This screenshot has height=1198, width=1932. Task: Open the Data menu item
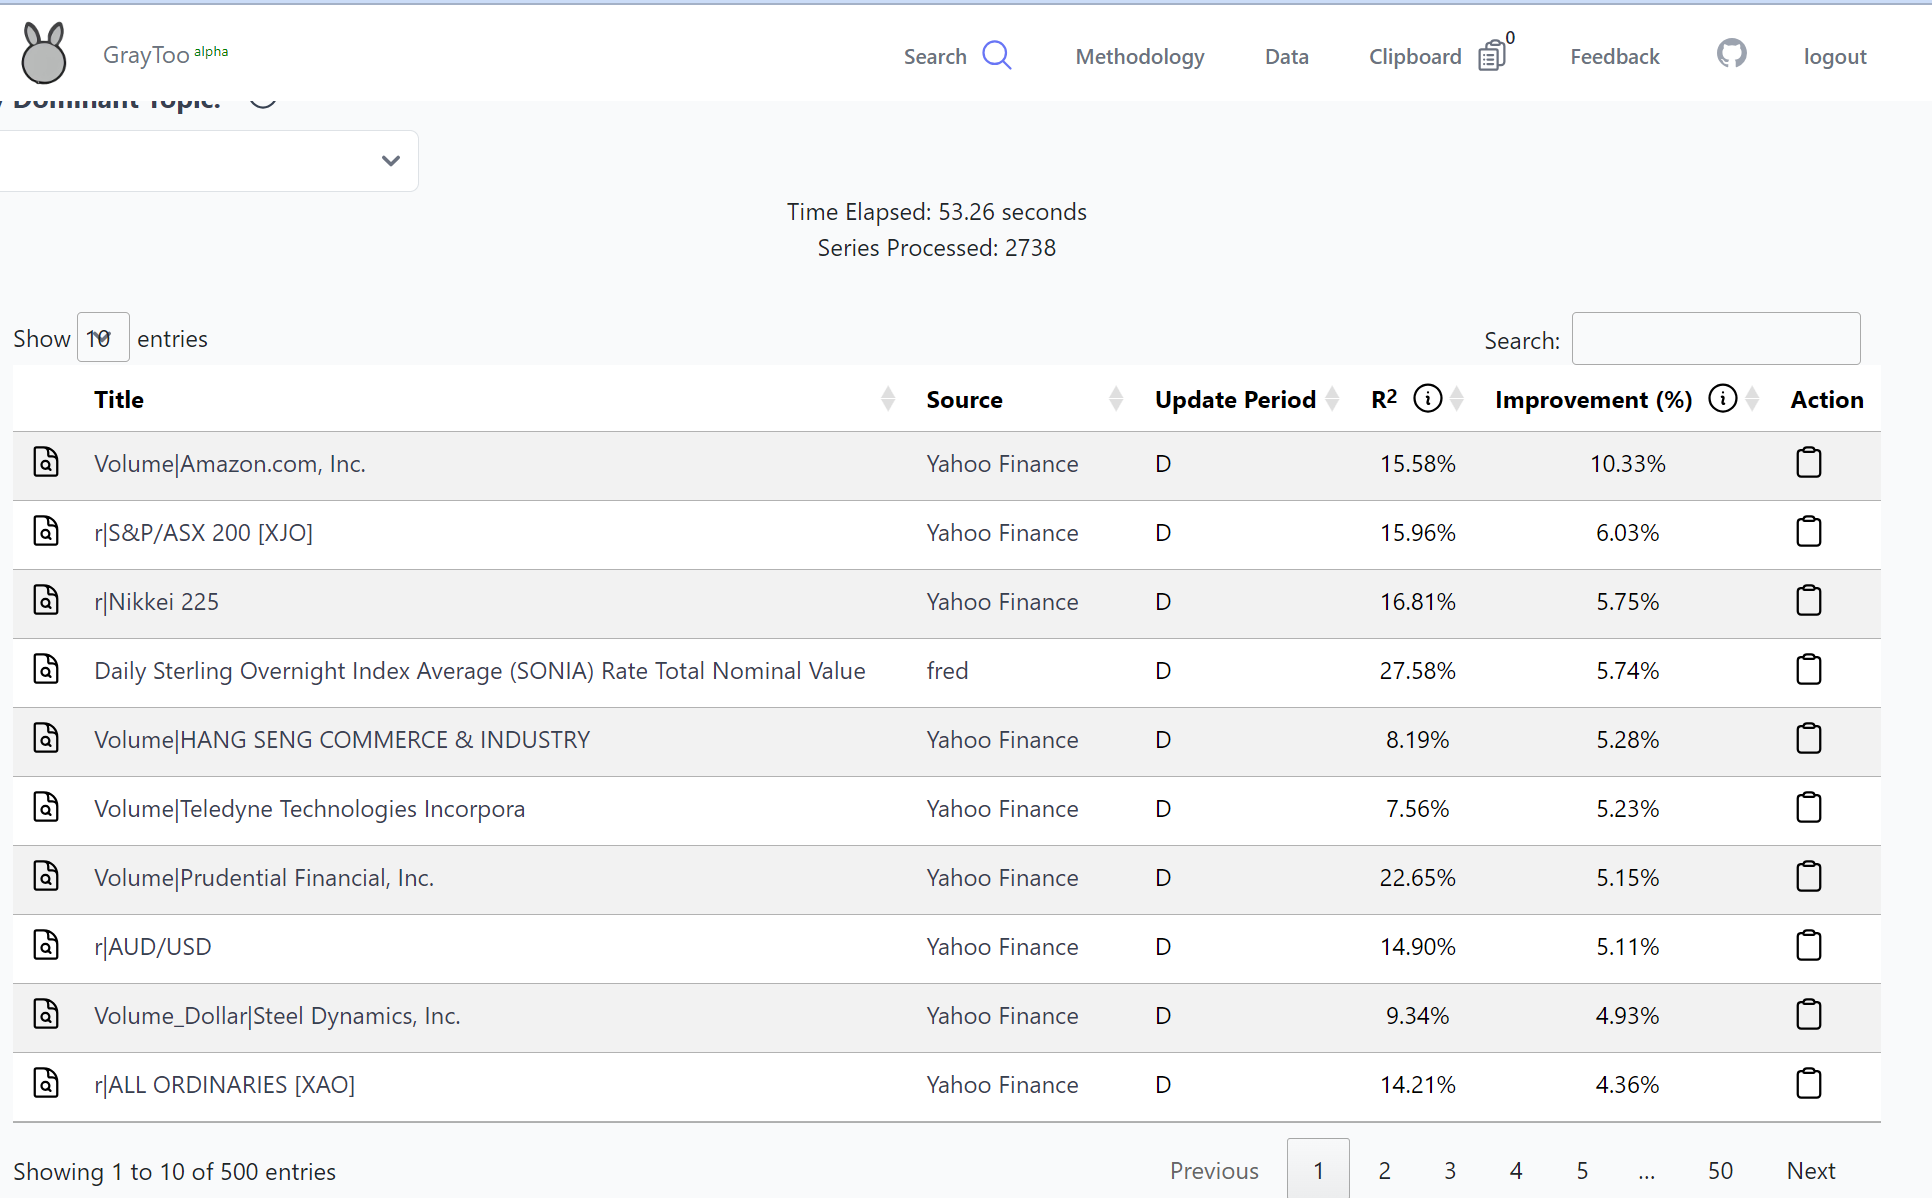coord(1285,55)
